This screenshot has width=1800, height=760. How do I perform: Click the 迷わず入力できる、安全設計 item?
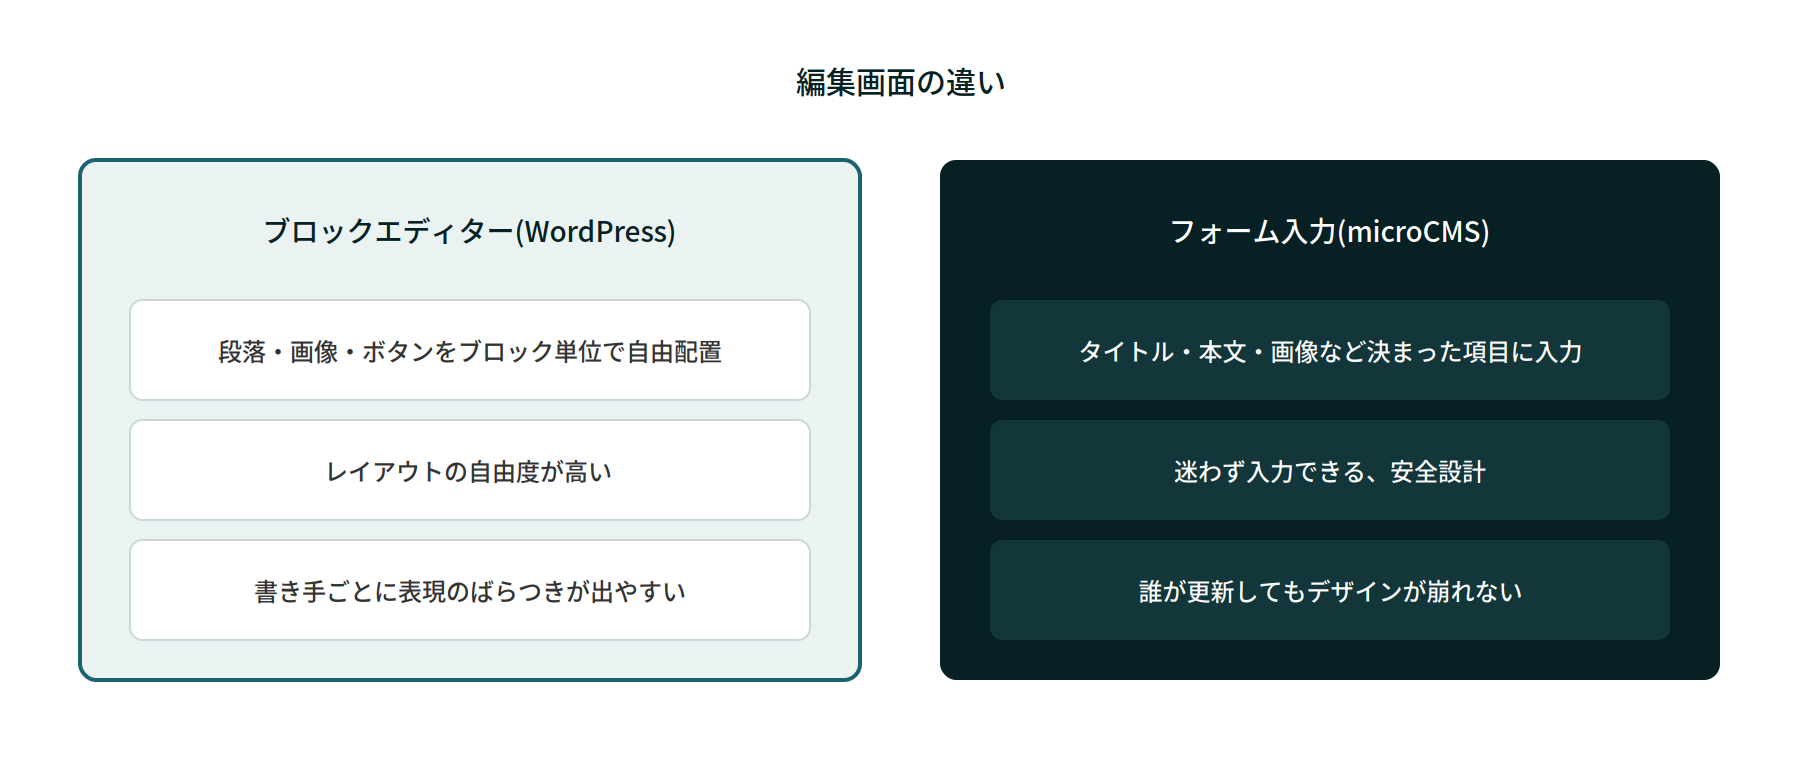coord(1330,470)
